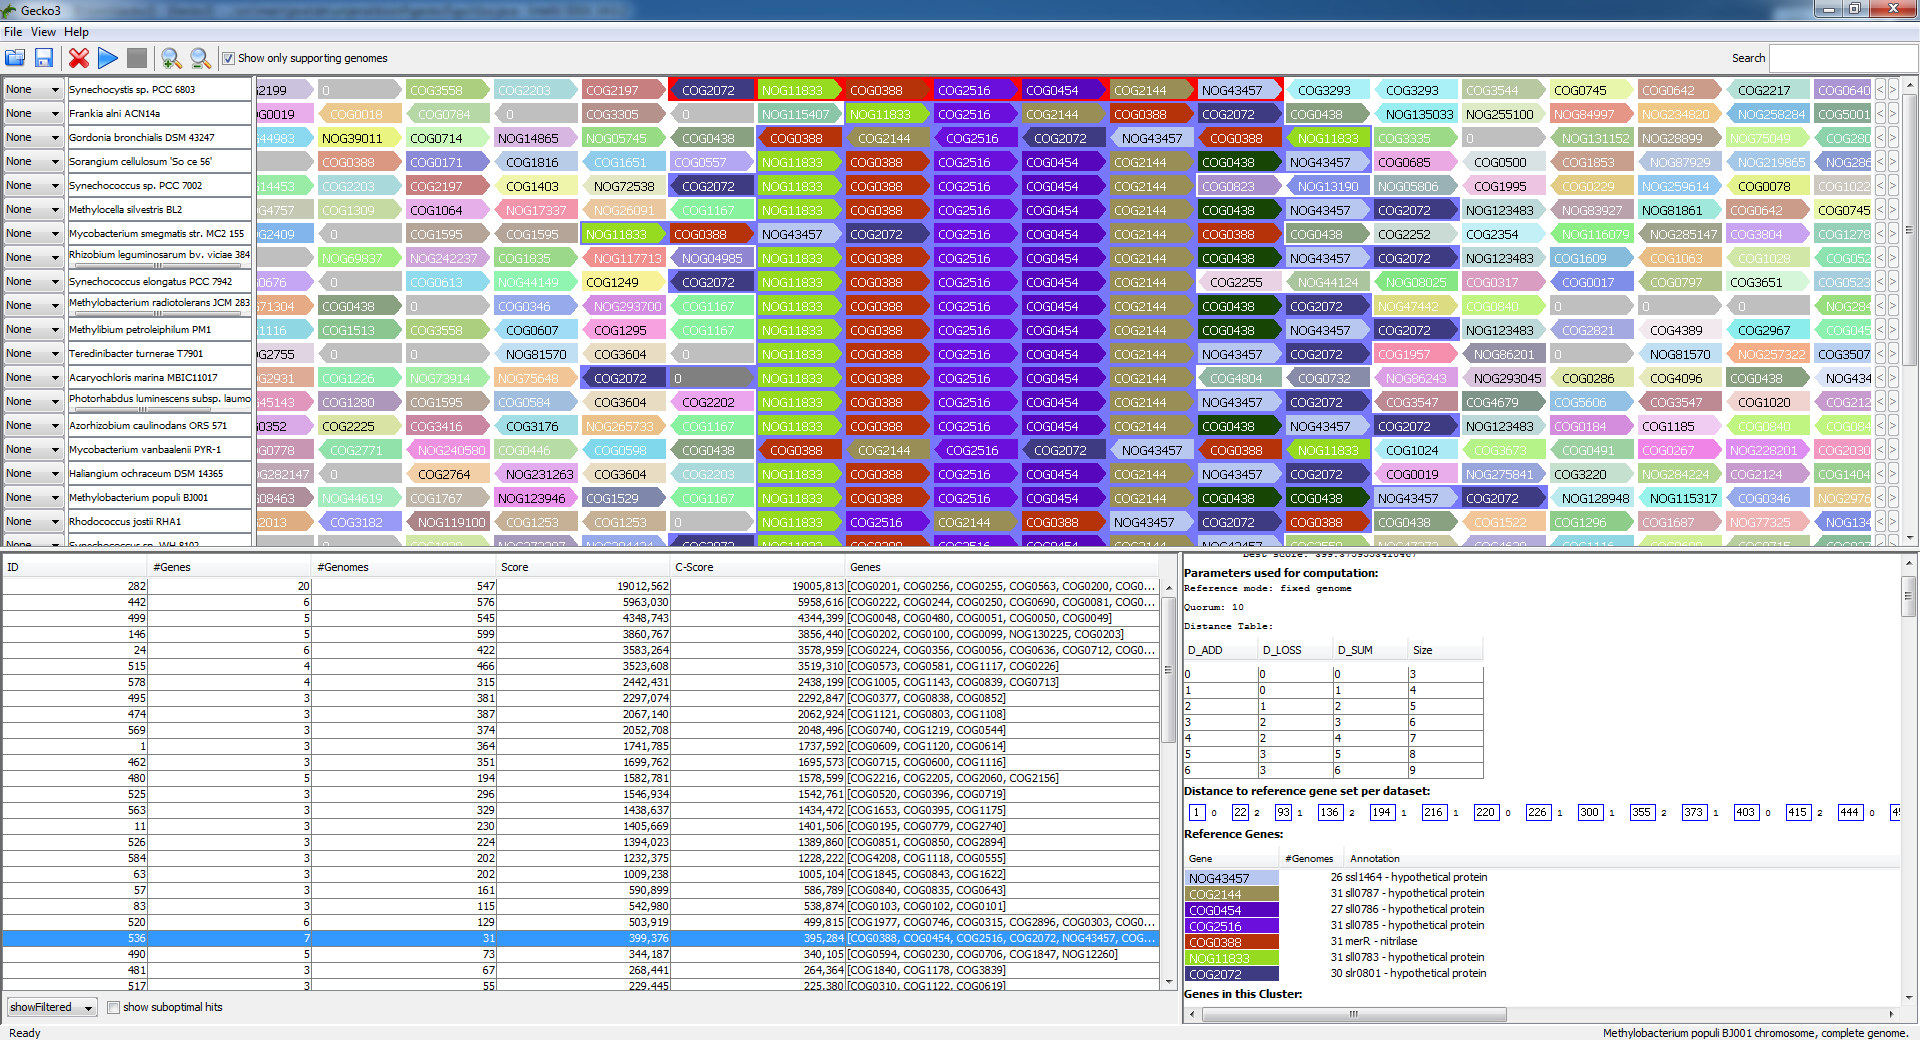Select gene arrow COG1064 in Methylocella silvestris row
The height and width of the screenshot is (1040, 1920).
pos(447,210)
